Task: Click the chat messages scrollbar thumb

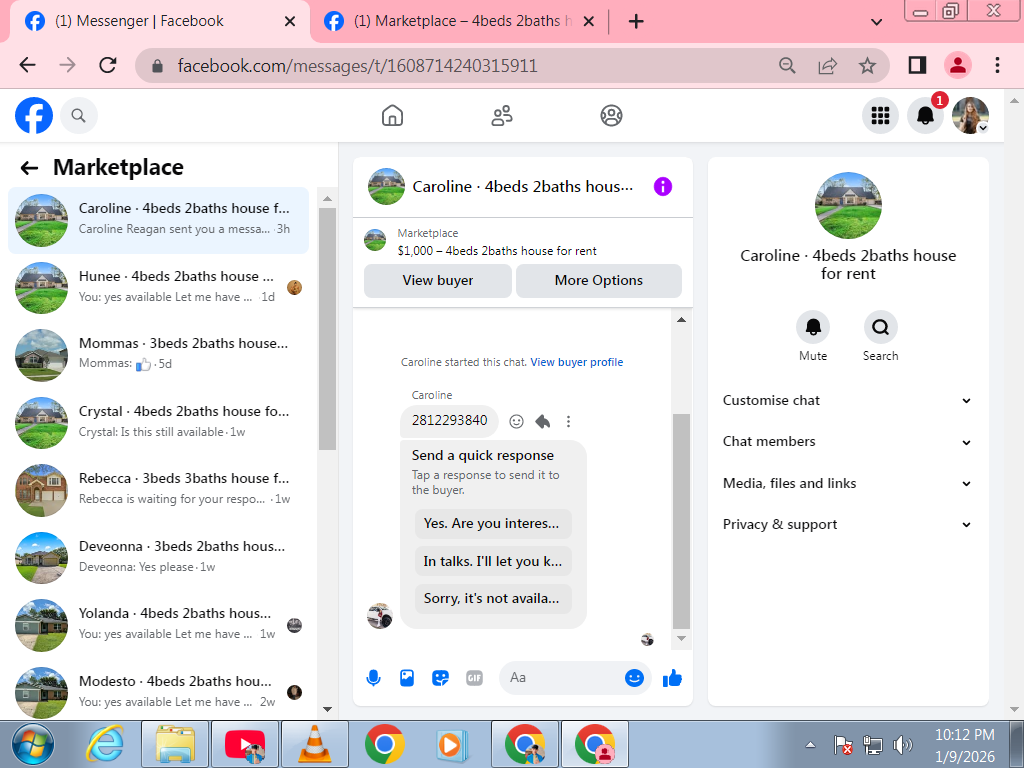Action: click(x=681, y=520)
